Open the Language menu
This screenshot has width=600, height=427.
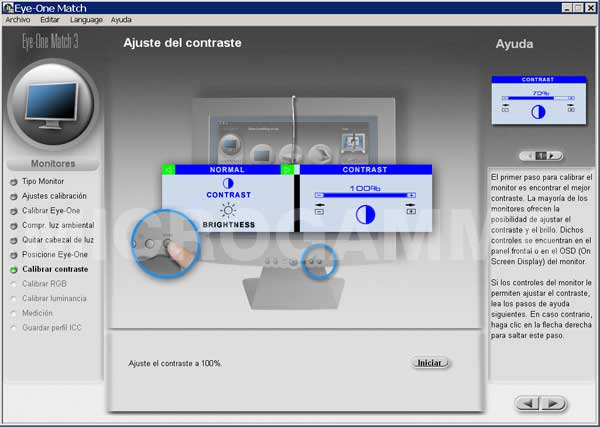(86, 20)
